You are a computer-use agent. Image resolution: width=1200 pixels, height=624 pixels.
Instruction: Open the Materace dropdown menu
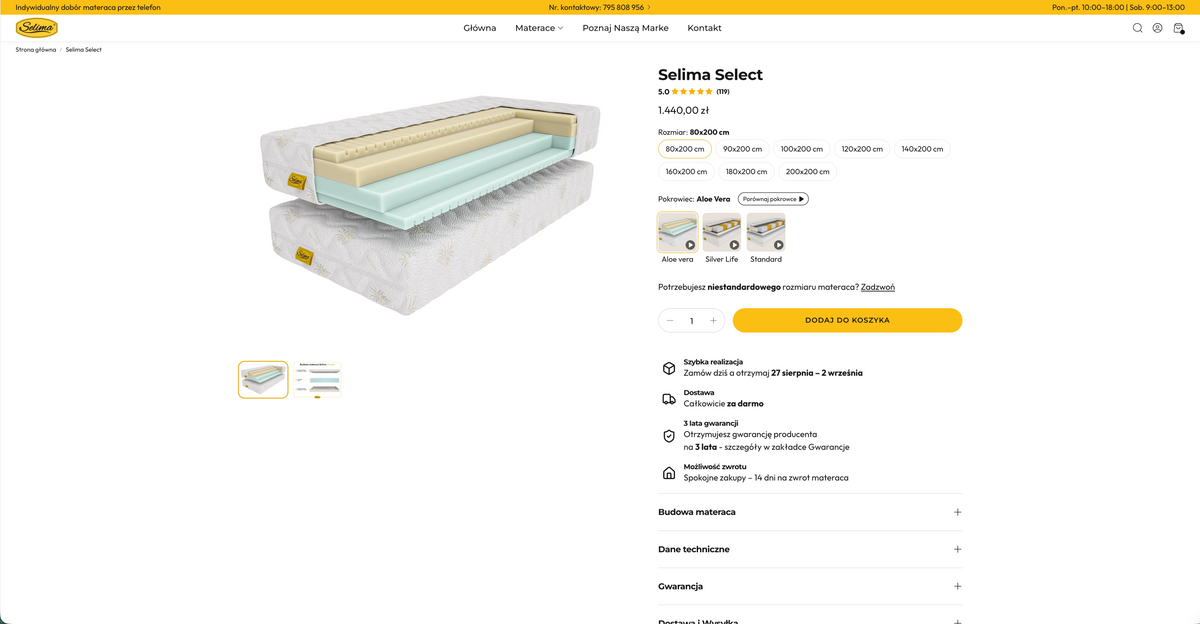pyautogui.click(x=539, y=28)
